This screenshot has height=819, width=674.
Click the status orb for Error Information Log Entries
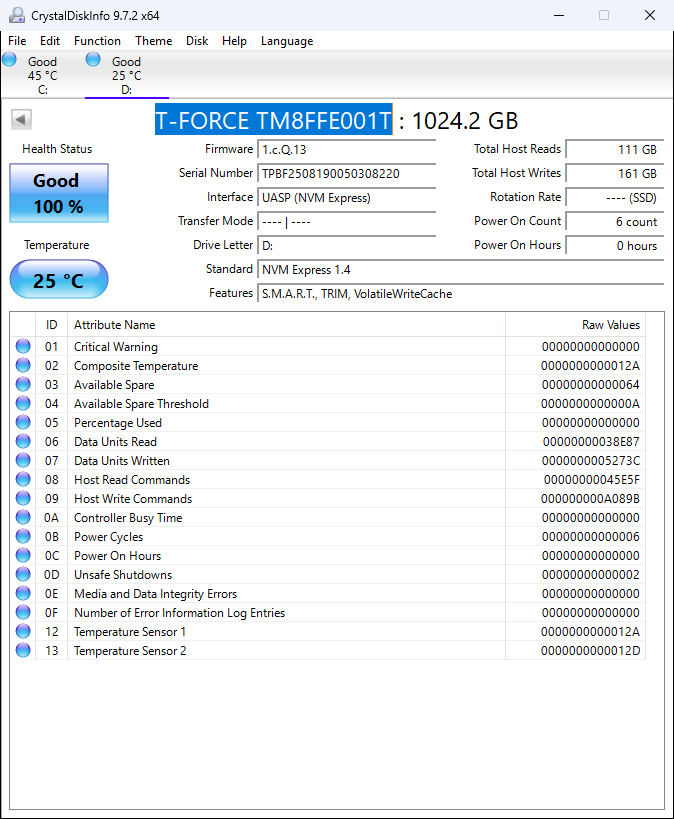coord(23,612)
